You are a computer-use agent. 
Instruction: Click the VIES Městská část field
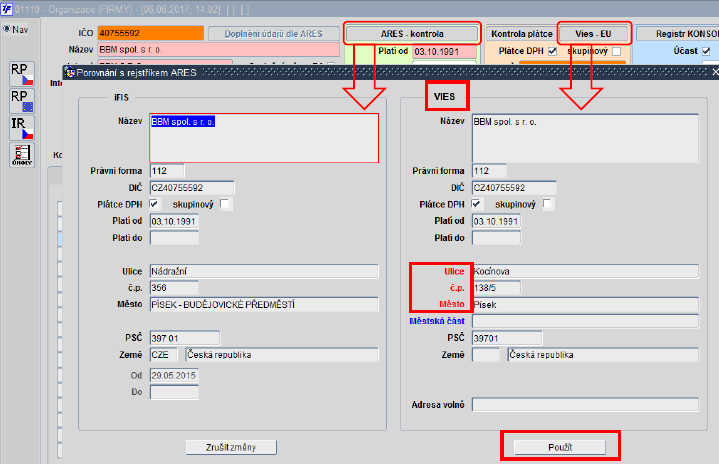[586, 321]
